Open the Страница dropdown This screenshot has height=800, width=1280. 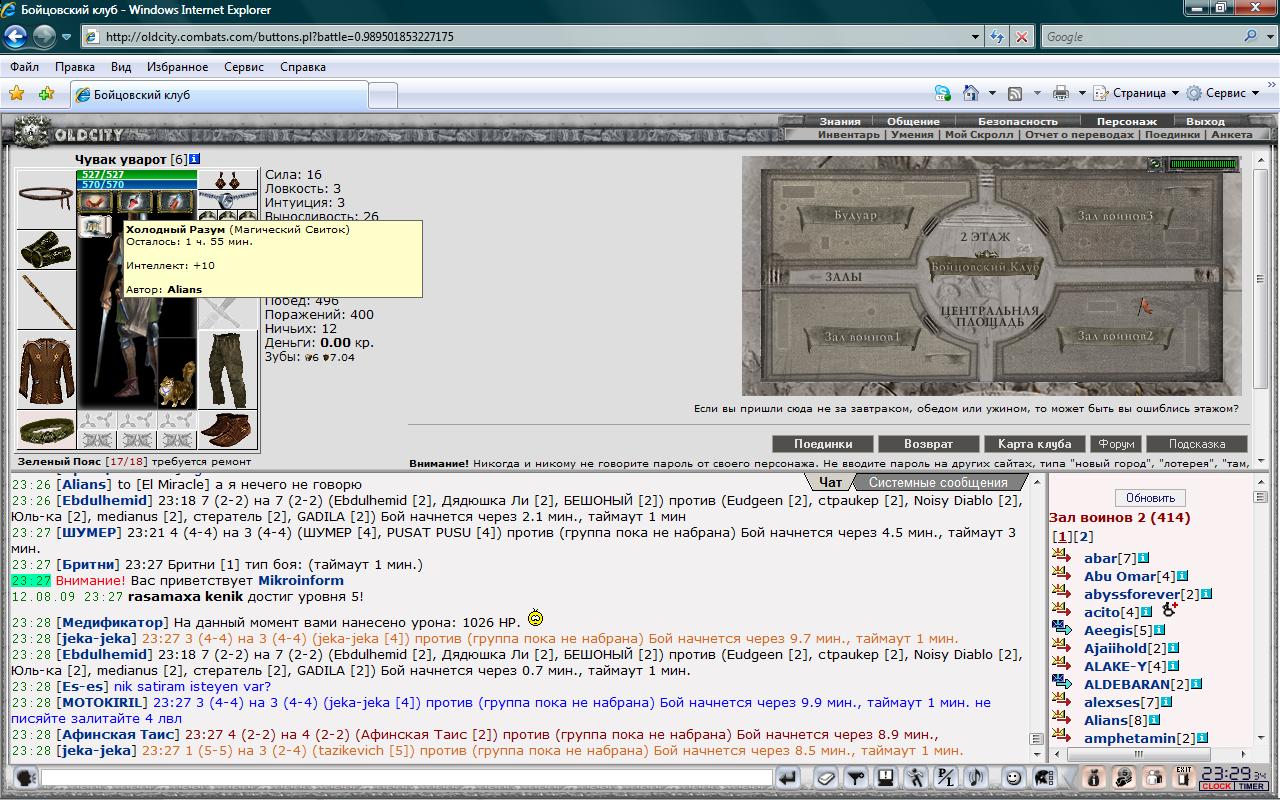(x=1136, y=93)
